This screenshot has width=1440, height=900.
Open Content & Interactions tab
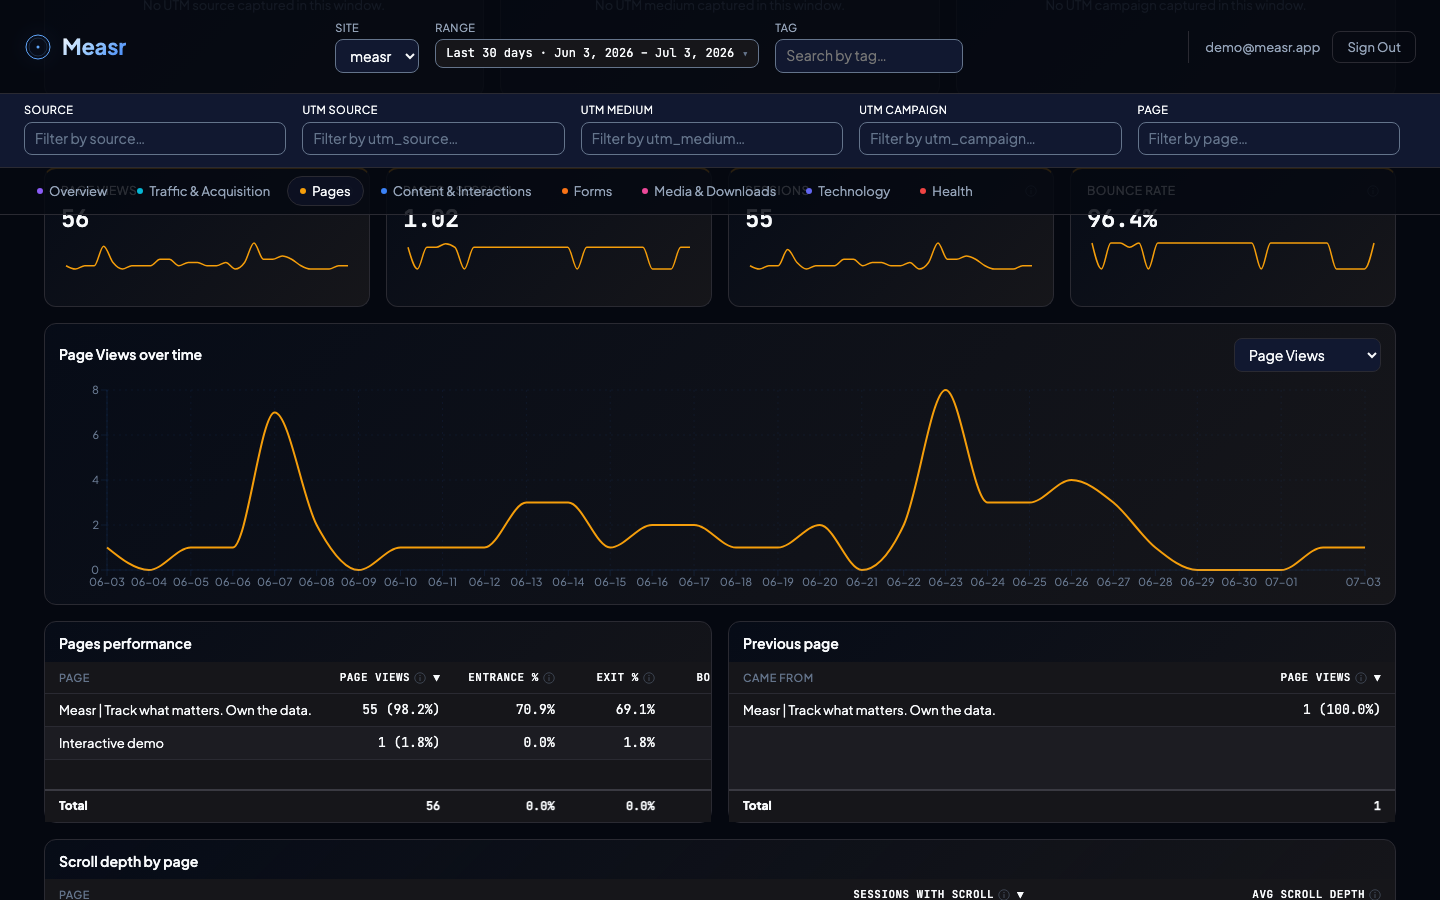point(456,191)
